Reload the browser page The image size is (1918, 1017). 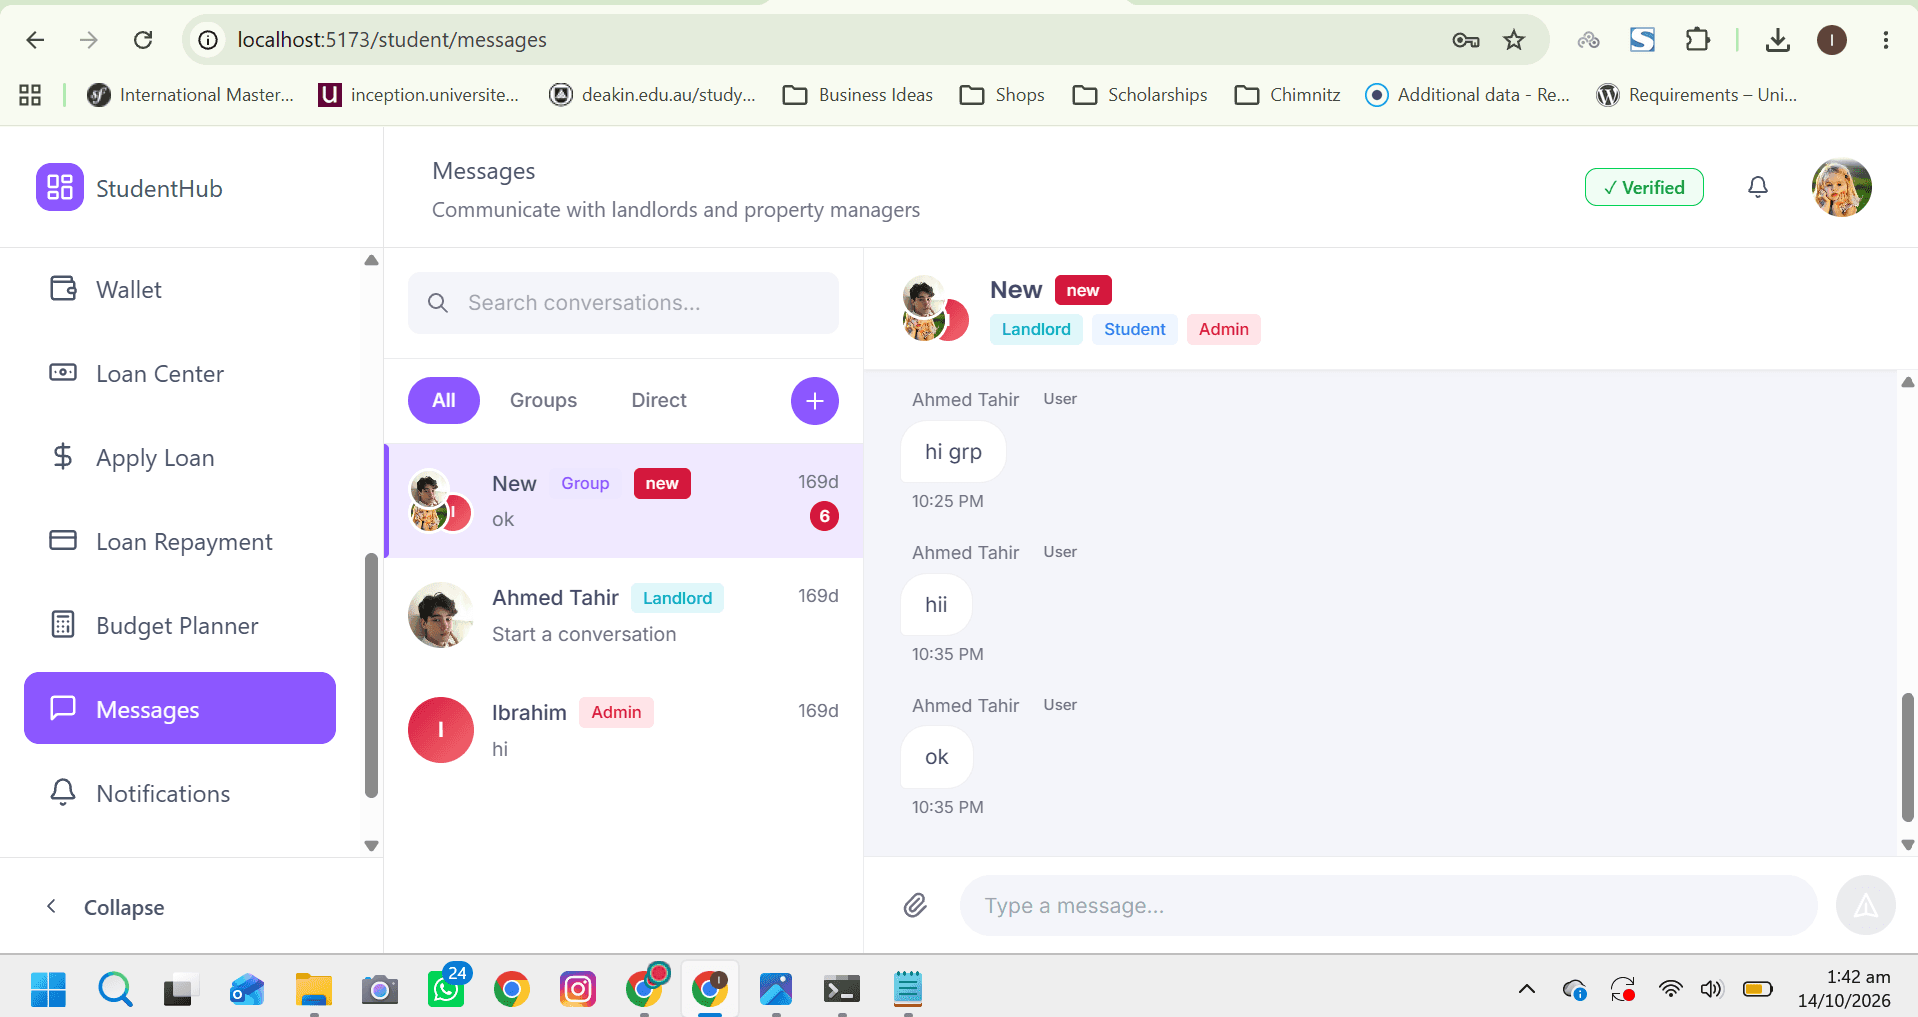(143, 40)
